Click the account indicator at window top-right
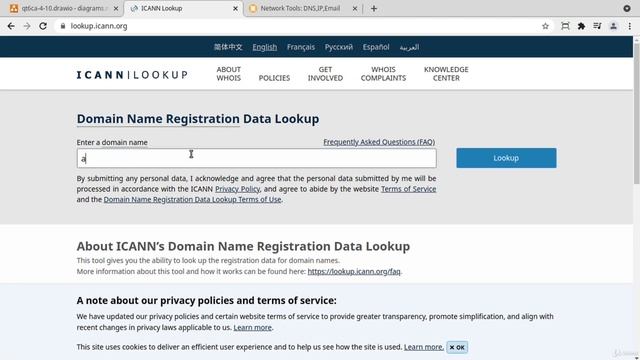The image size is (640, 360). coord(627,8)
